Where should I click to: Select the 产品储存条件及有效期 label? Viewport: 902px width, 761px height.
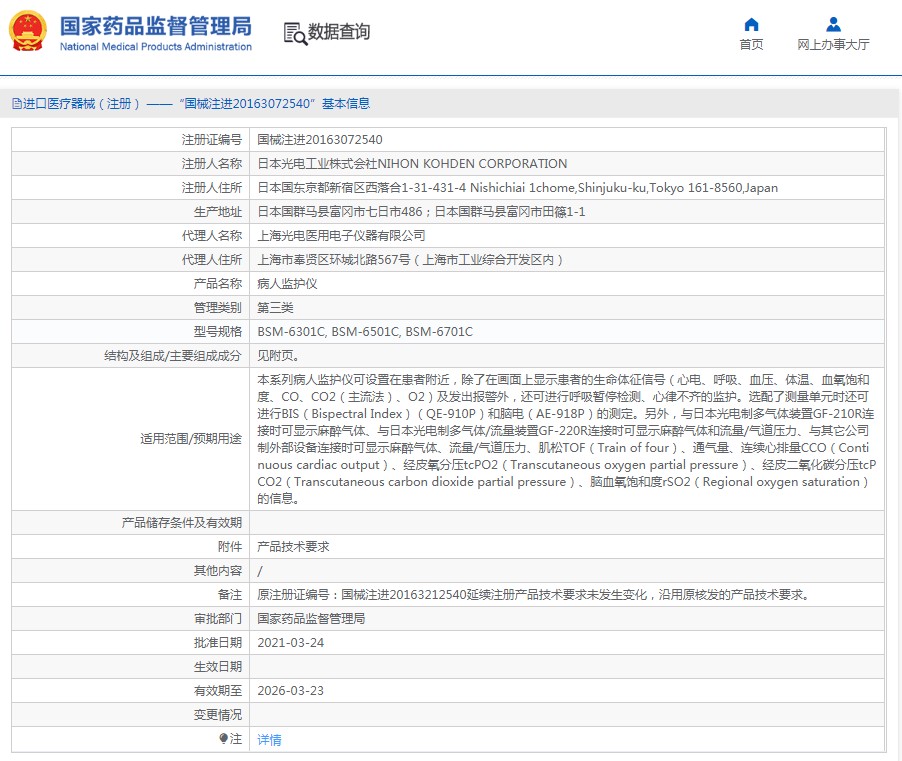coord(182,523)
